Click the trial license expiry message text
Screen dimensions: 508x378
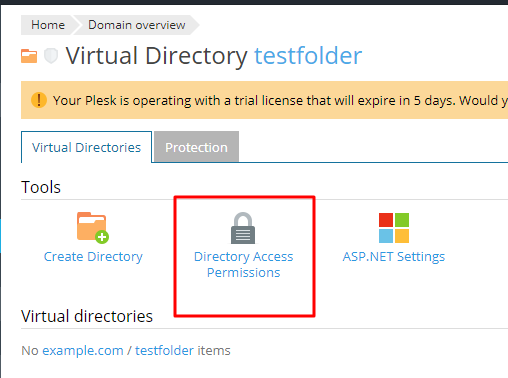(280, 100)
